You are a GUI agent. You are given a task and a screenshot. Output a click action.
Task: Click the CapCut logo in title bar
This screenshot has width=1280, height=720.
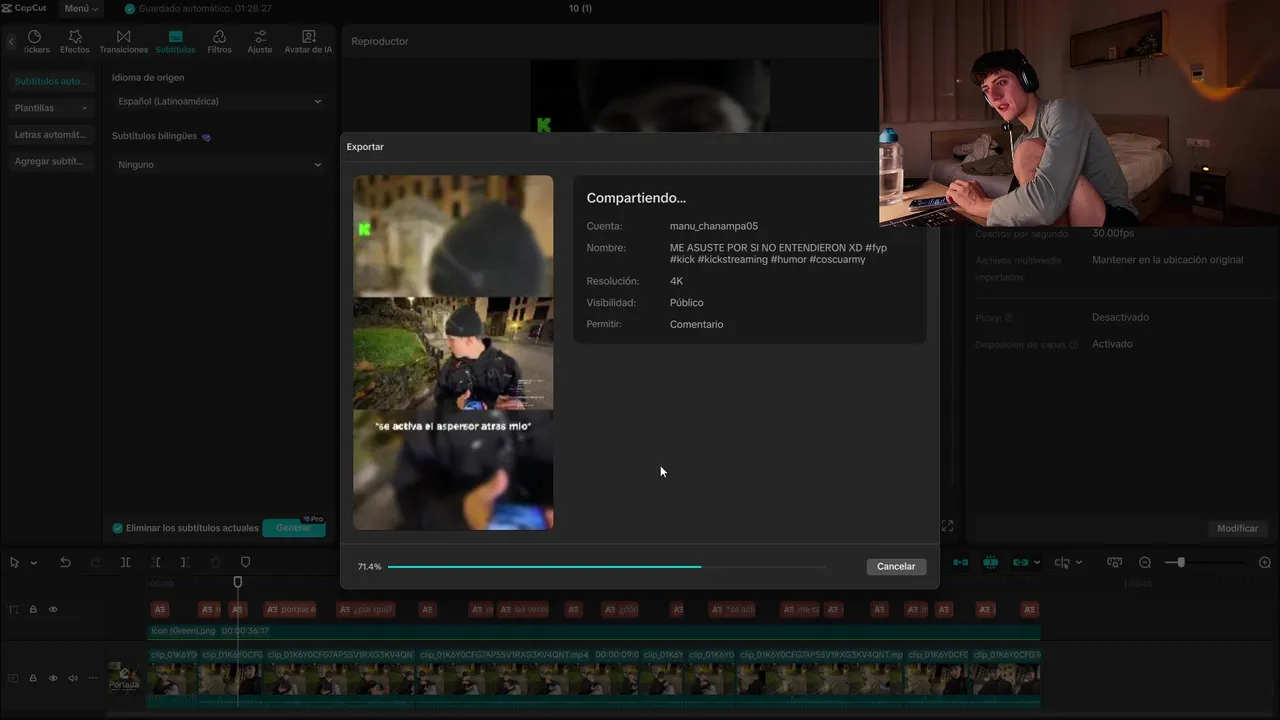[26, 8]
